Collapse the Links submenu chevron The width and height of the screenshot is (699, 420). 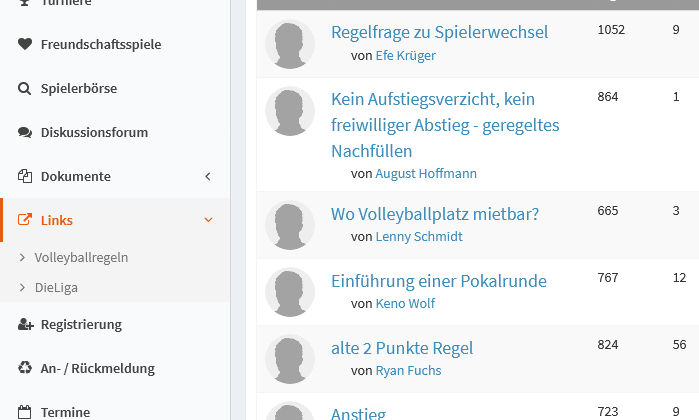[x=208, y=220]
